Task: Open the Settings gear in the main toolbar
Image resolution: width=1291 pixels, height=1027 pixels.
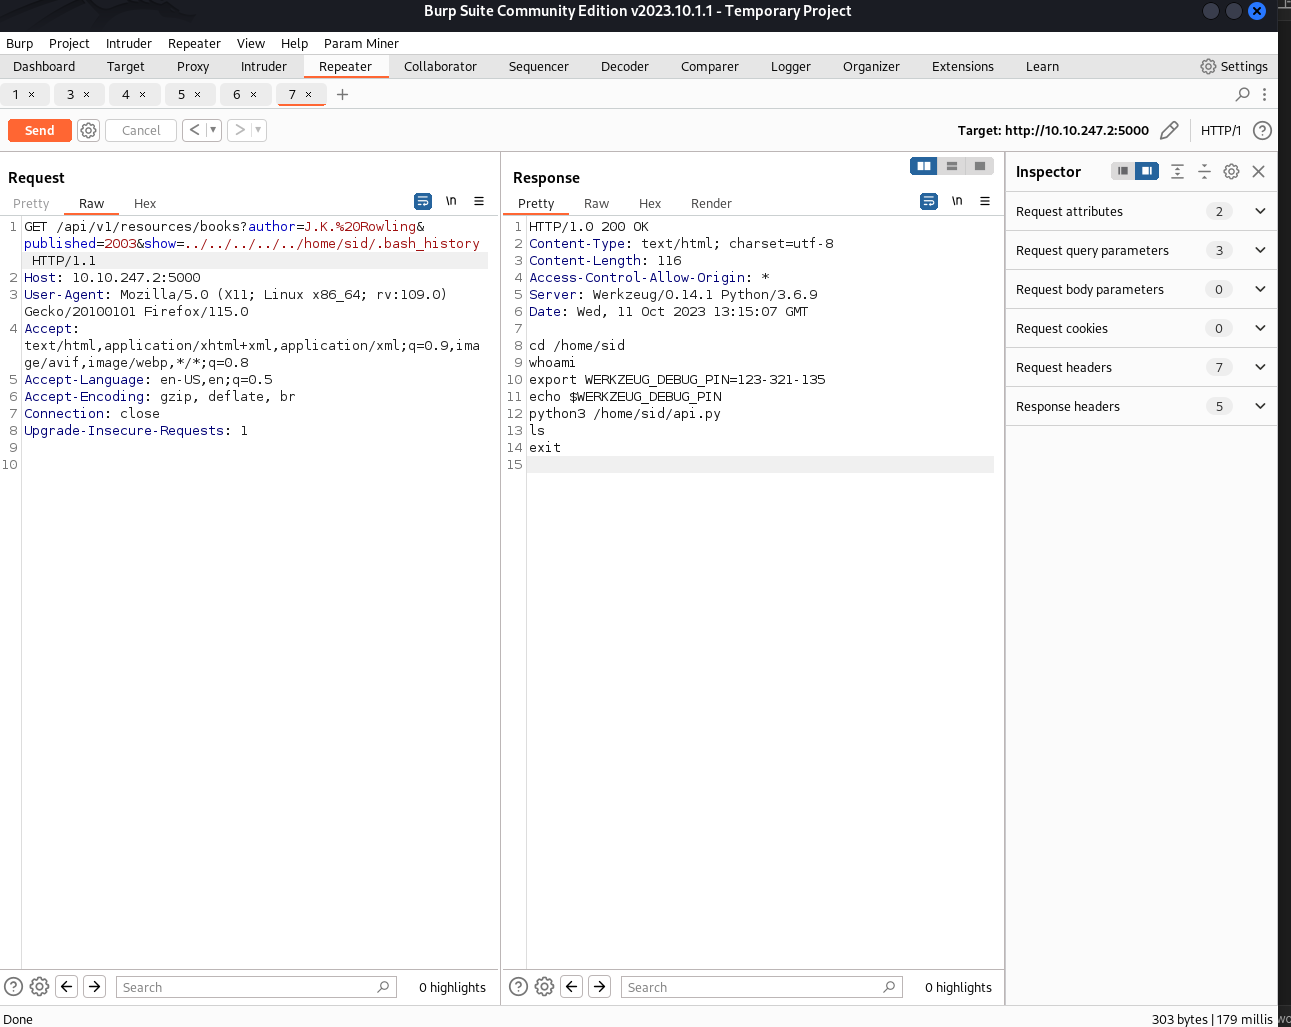Action: point(1234,66)
